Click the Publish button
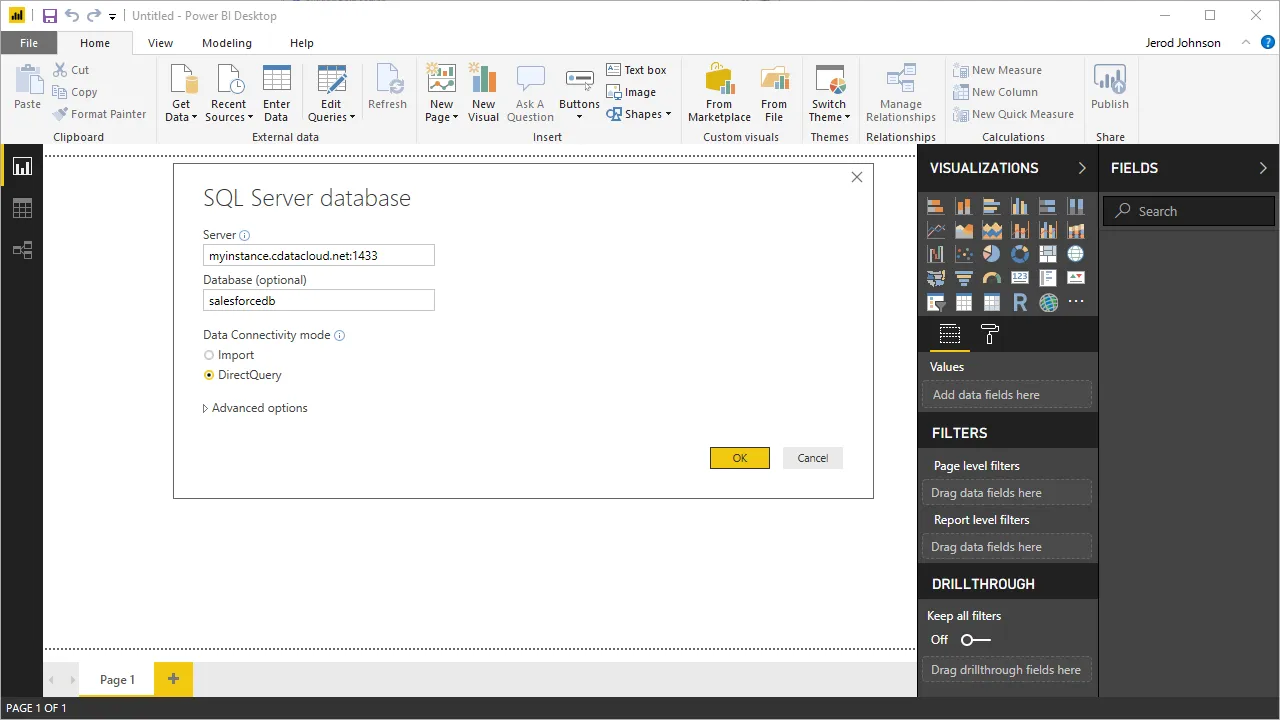The width and height of the screenshot is (1280, 720). pos(1109,90)
